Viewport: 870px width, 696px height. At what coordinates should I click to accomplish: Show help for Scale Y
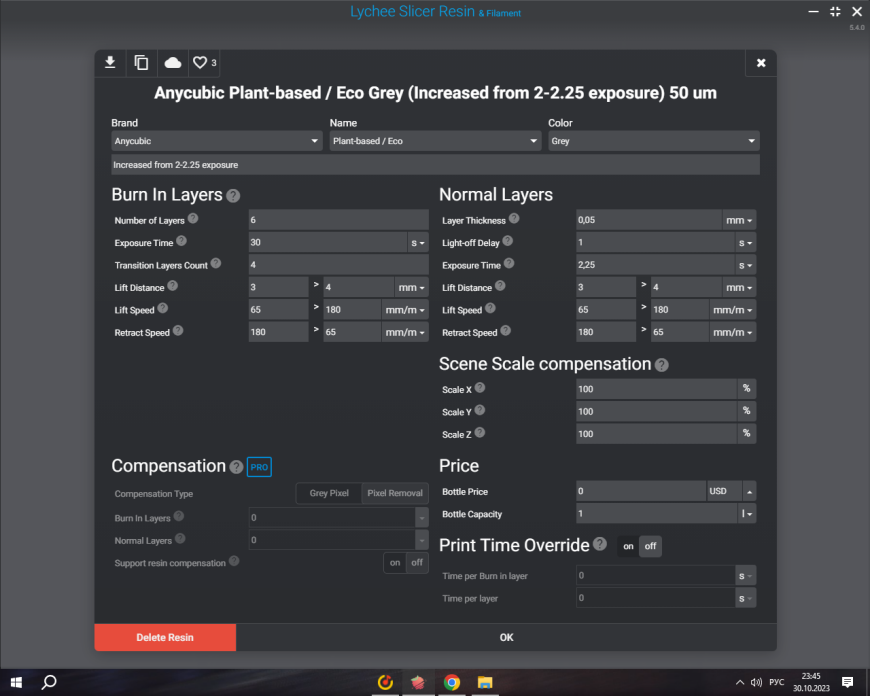[x=480, y=410]
